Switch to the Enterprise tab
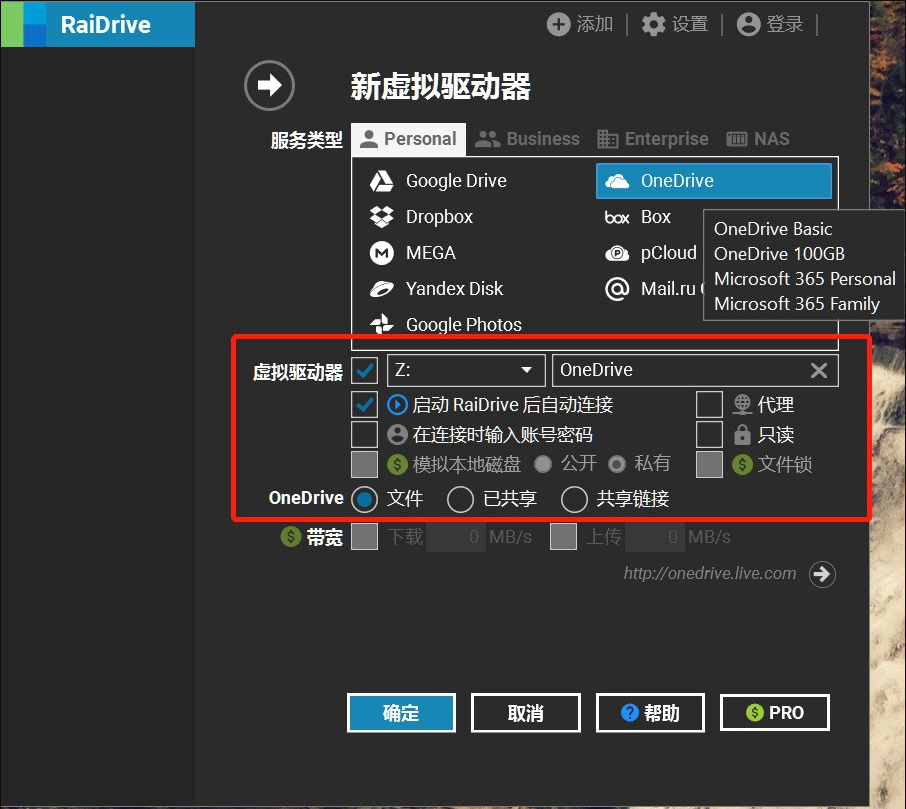The width and height of the screenshot is (906, 809). 652,139
